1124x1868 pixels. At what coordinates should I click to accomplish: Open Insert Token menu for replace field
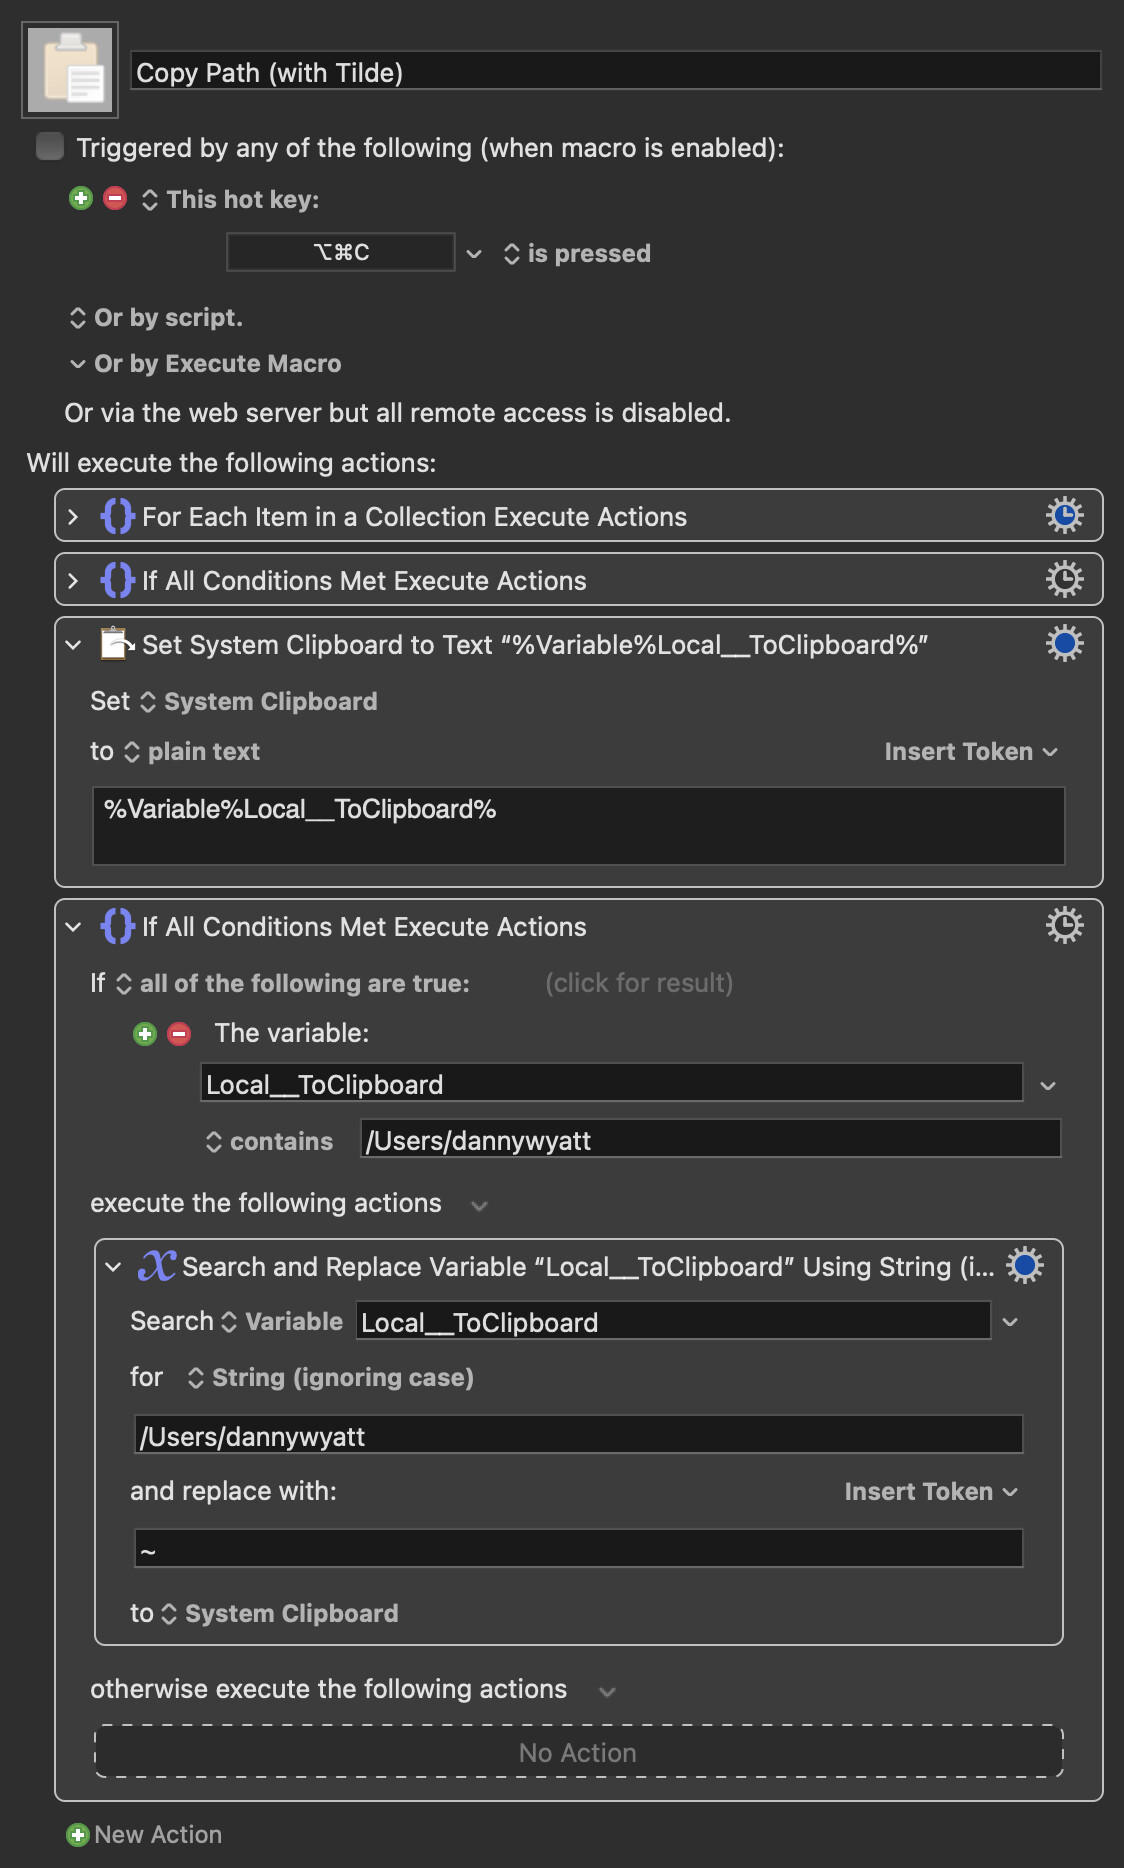coord(930,1492)
